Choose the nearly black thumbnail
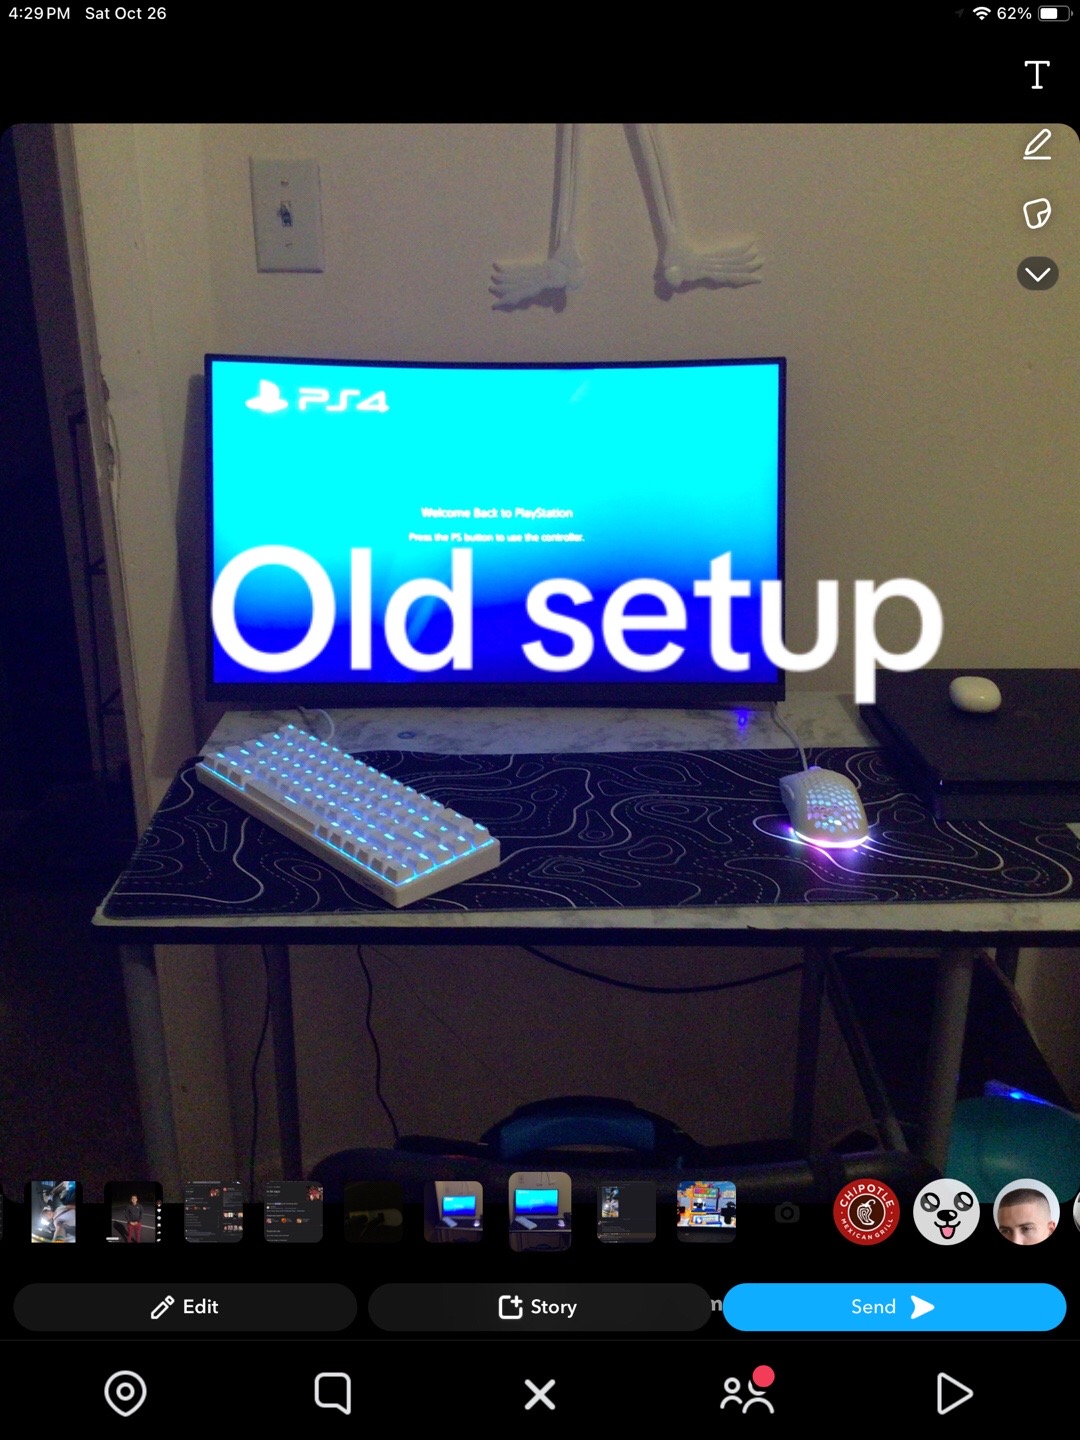The height and width of the screenshot is (1440, 1080). pos(374,1211)
